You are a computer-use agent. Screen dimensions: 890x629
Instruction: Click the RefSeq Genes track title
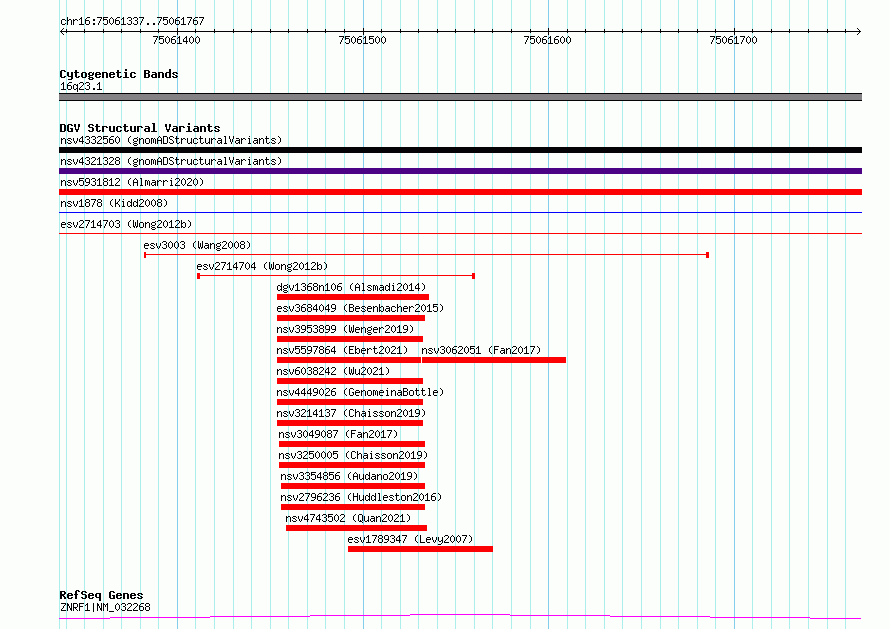click(101, 595)
